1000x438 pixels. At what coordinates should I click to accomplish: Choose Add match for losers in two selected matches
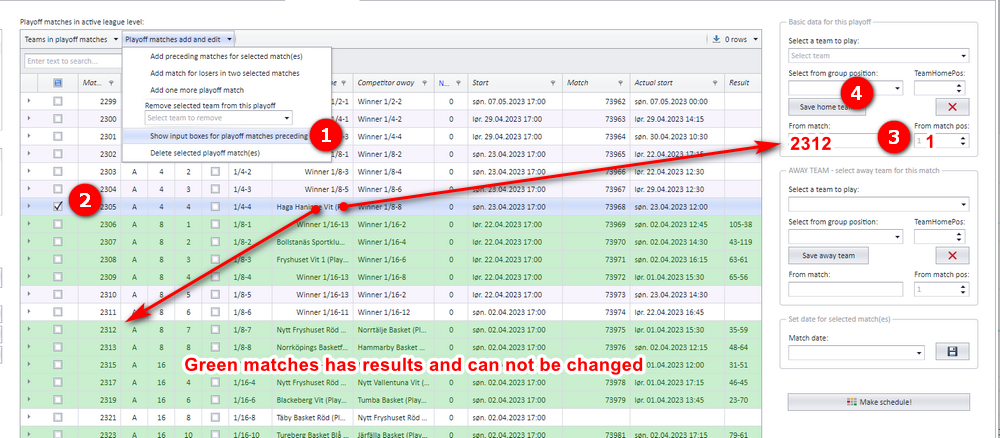[x=224, y=73]
